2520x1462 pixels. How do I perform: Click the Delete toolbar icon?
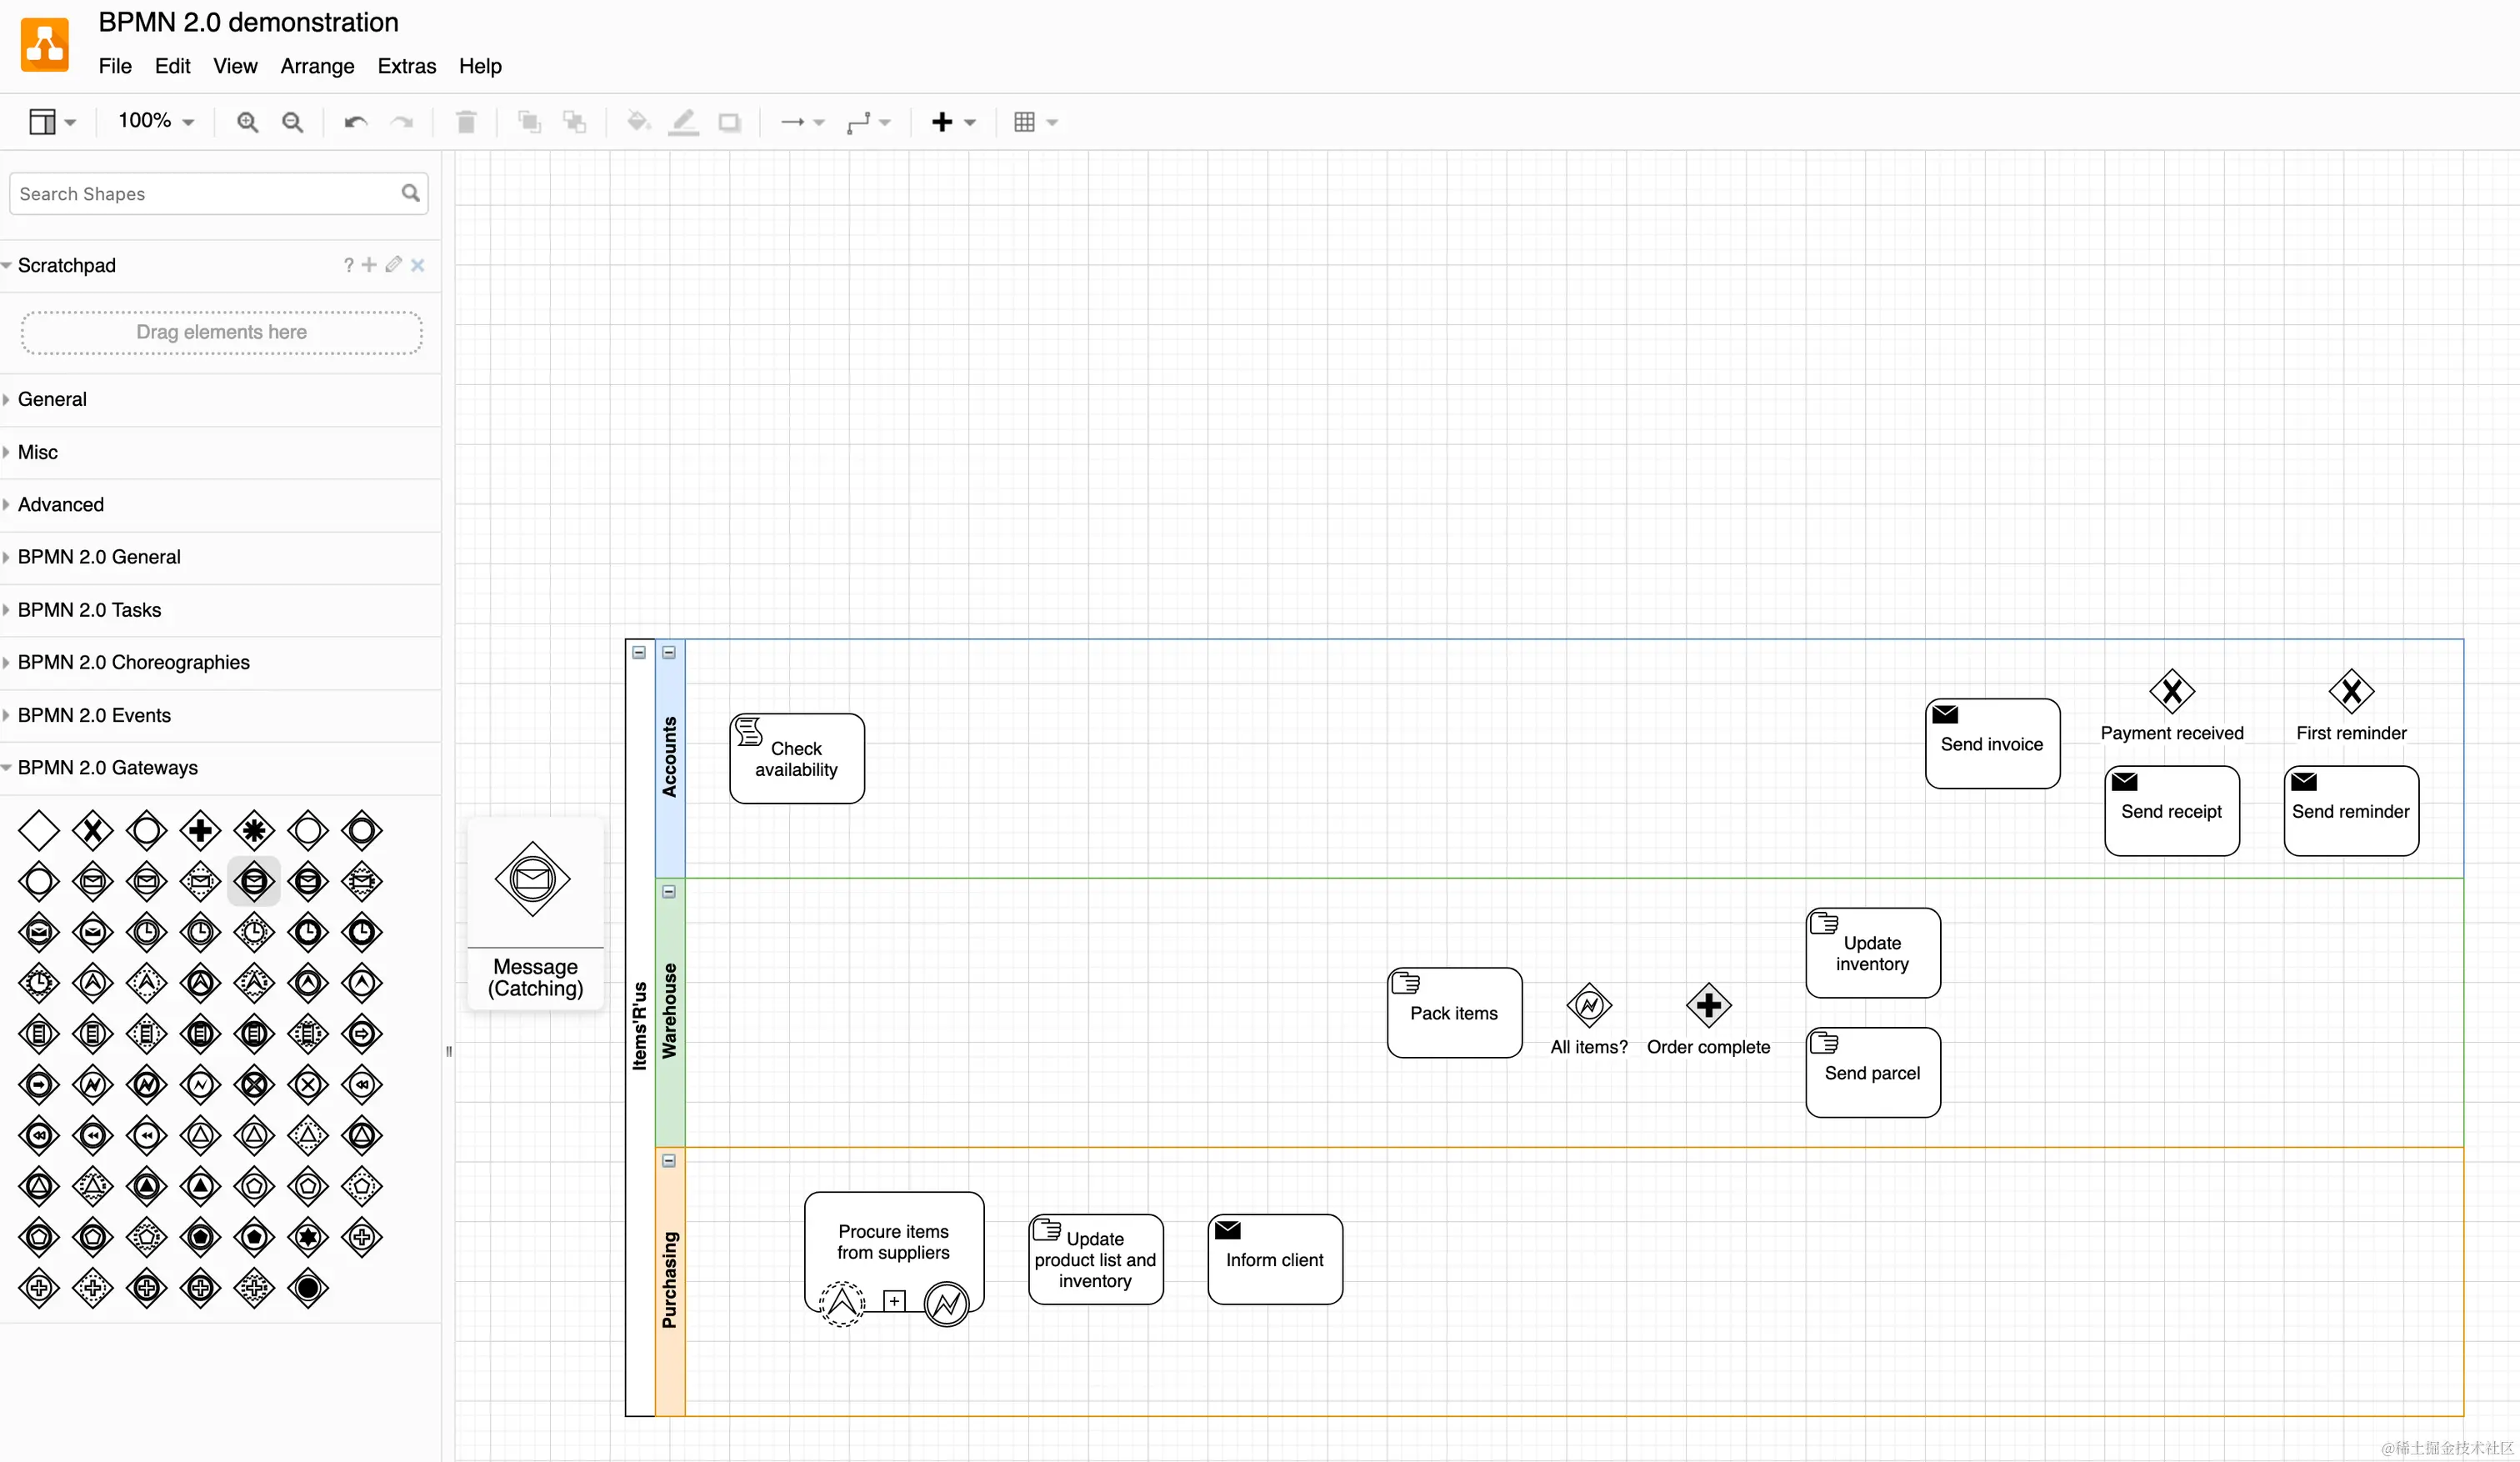(x=465, y=122)
